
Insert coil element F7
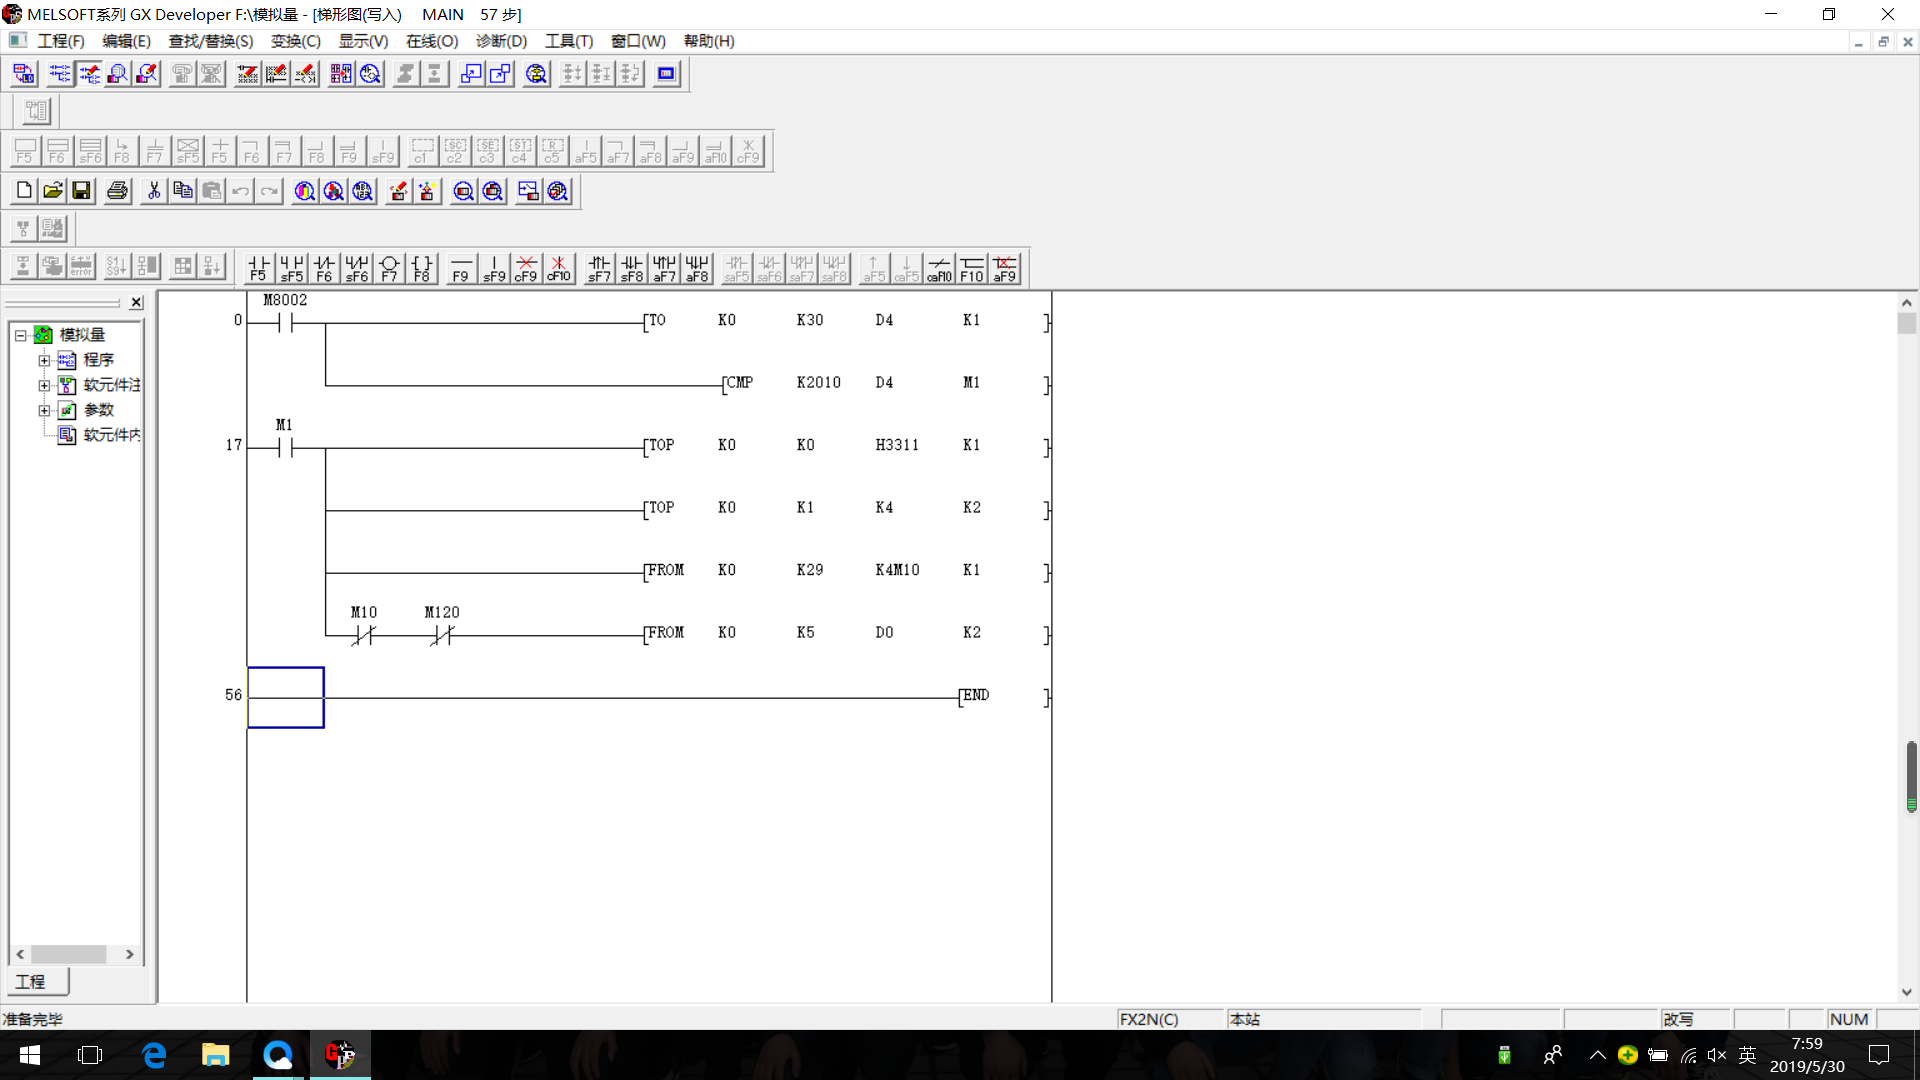pos(389,268)
